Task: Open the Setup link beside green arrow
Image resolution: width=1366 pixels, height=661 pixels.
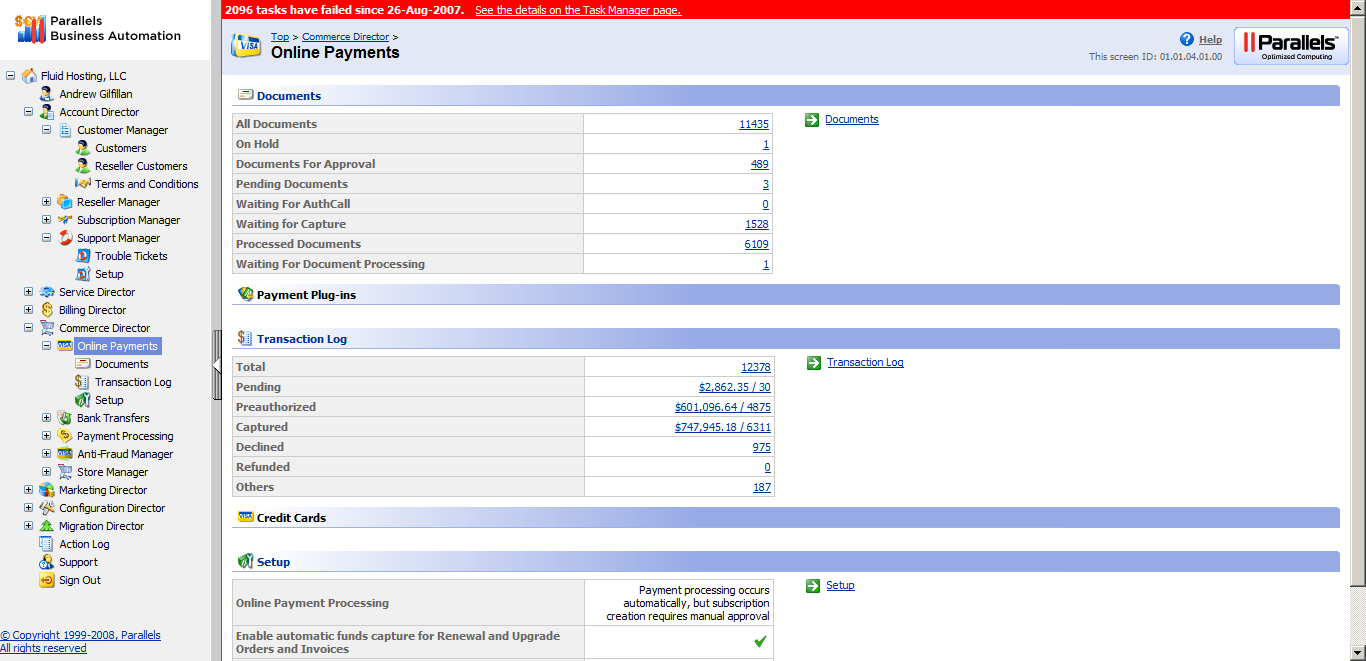Action: (840, 586)
